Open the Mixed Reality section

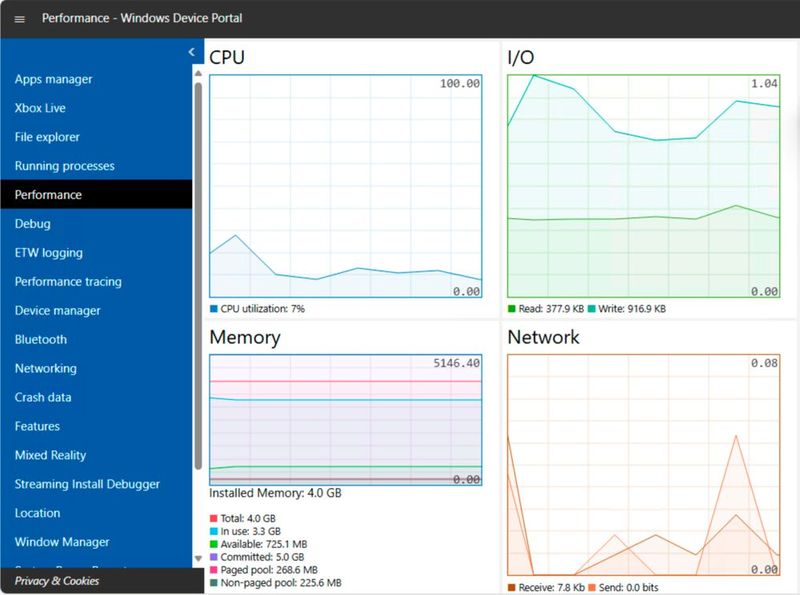click(51, 455)
